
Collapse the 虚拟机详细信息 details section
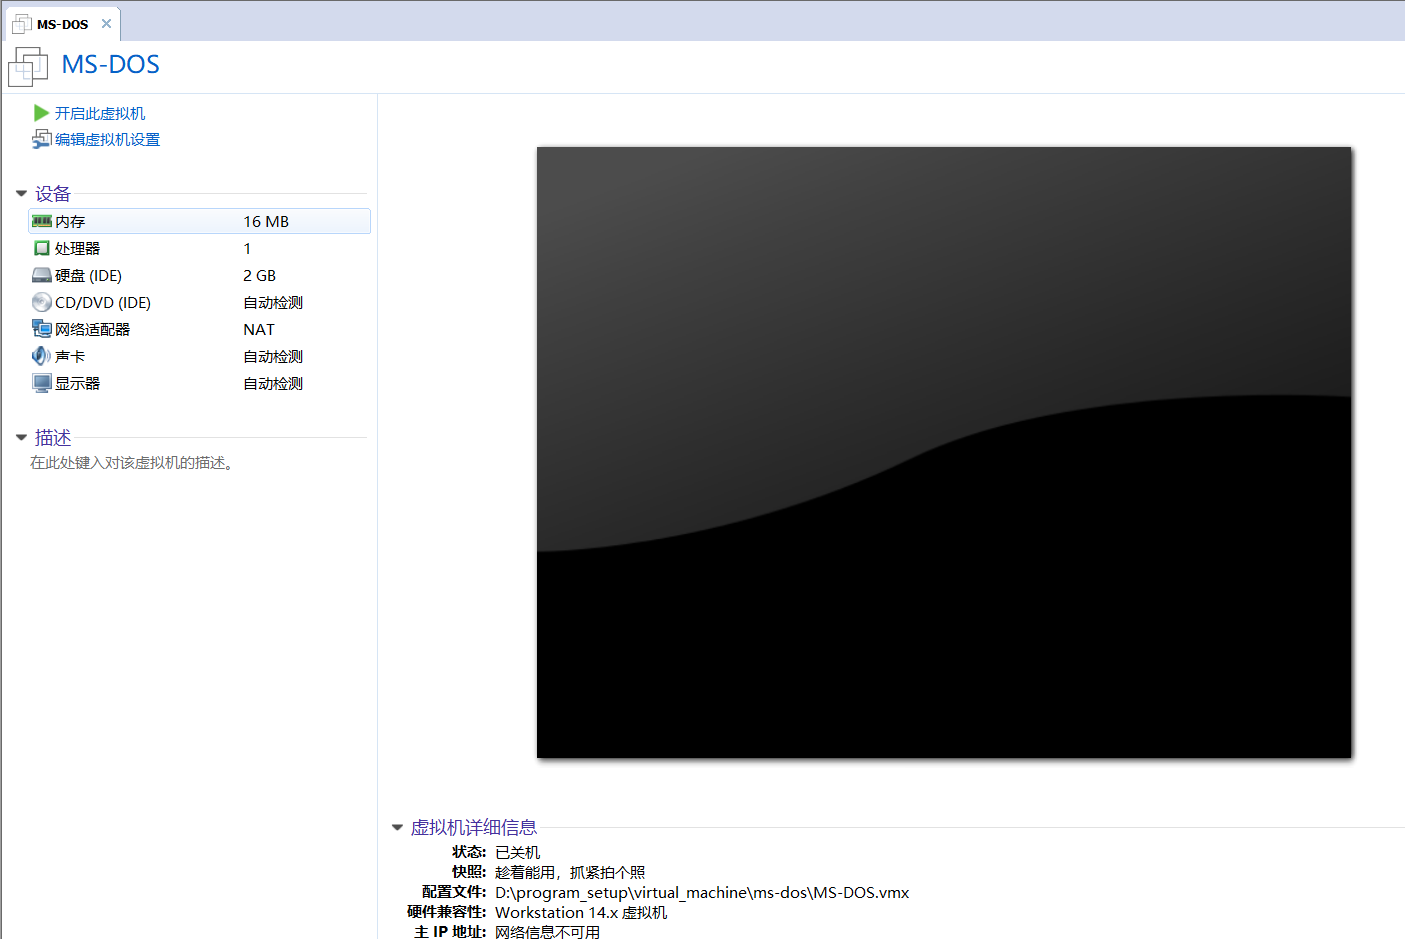[x=397, y=827]
